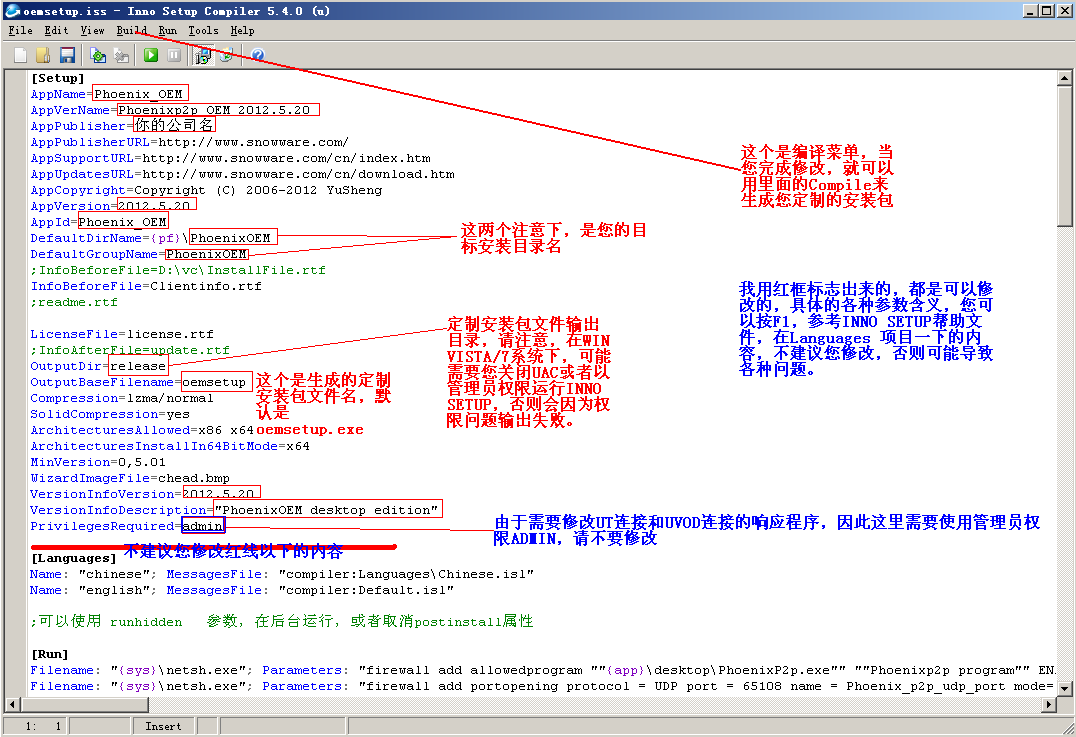Click the Inno Setup title bar app icon

tap(12, 10)
